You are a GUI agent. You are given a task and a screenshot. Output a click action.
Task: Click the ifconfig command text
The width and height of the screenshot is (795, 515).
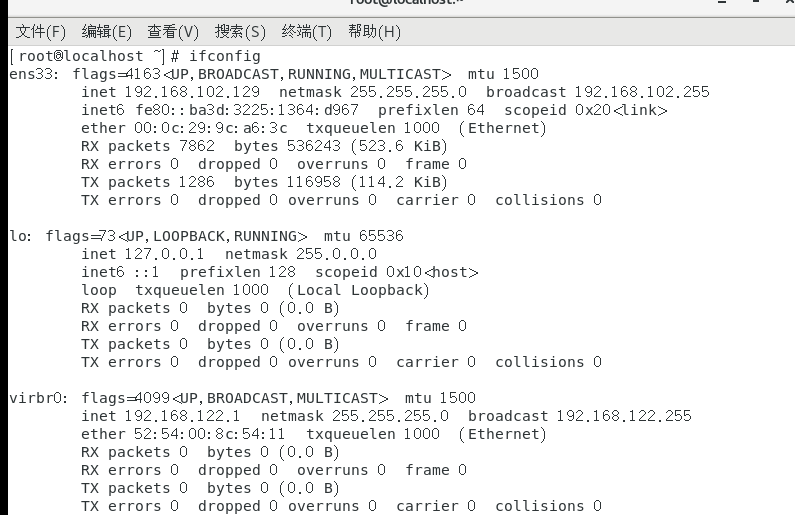[x=225, y=56]
